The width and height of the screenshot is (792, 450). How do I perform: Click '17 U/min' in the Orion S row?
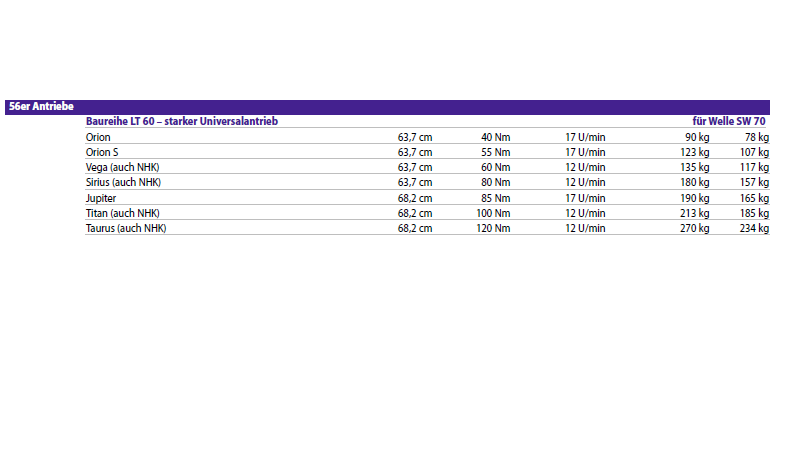click(x=585, y=153)
